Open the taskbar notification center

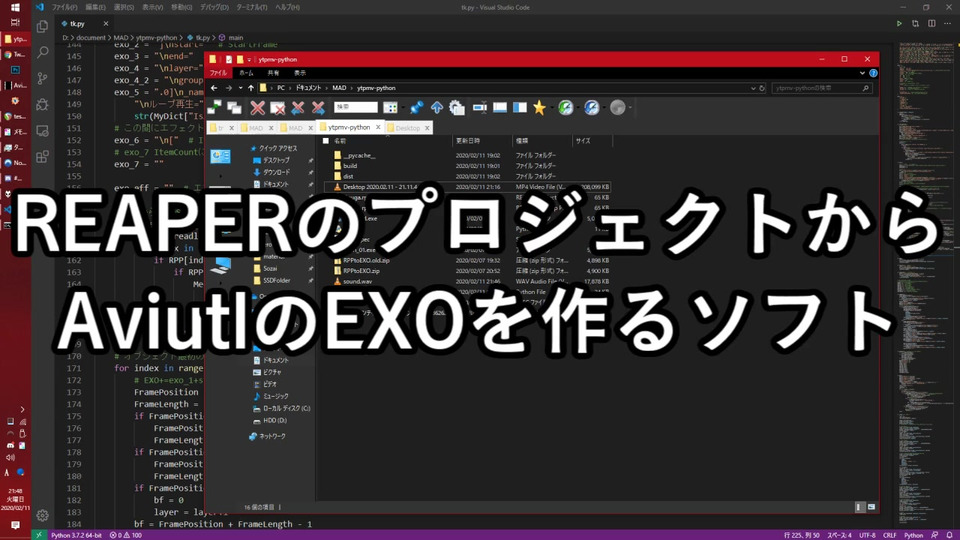click(x=15, y=525)
